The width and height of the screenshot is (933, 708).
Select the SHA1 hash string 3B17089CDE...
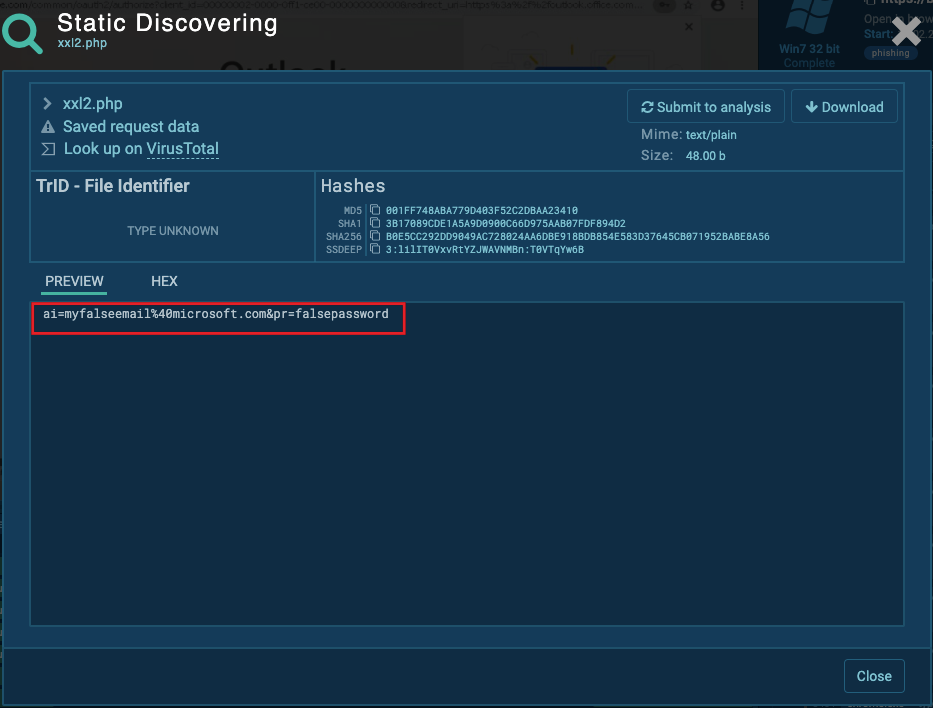(506, 223)
